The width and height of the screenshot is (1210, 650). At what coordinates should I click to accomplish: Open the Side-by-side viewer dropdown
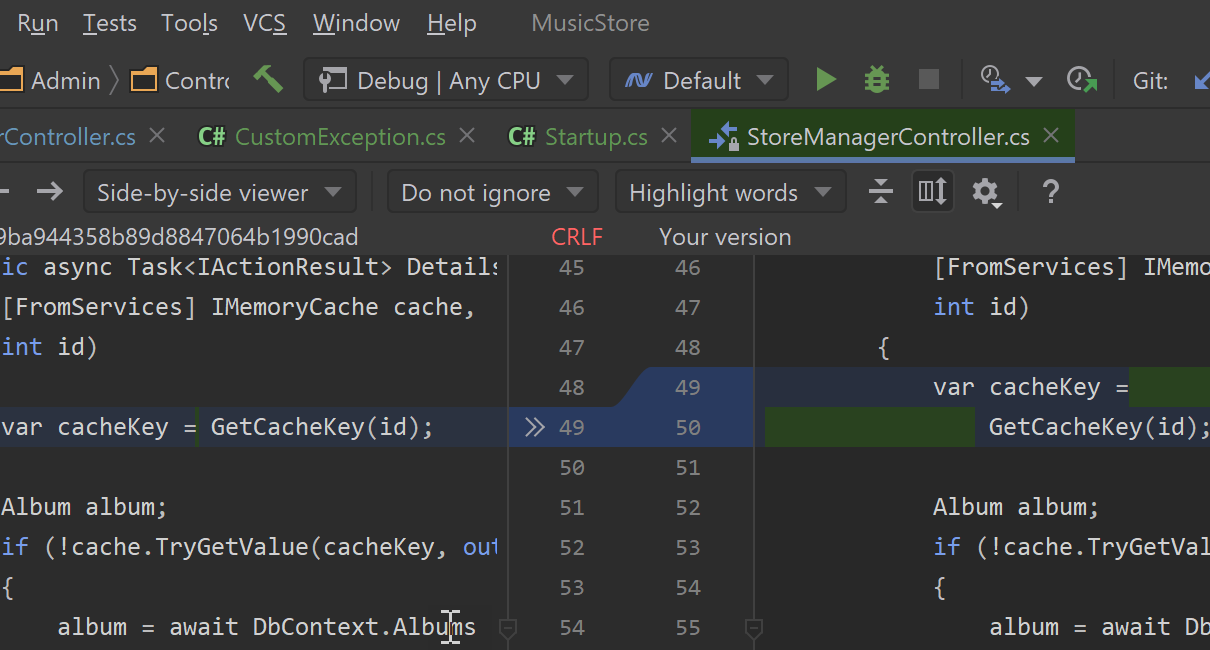(x=219, y=192)
